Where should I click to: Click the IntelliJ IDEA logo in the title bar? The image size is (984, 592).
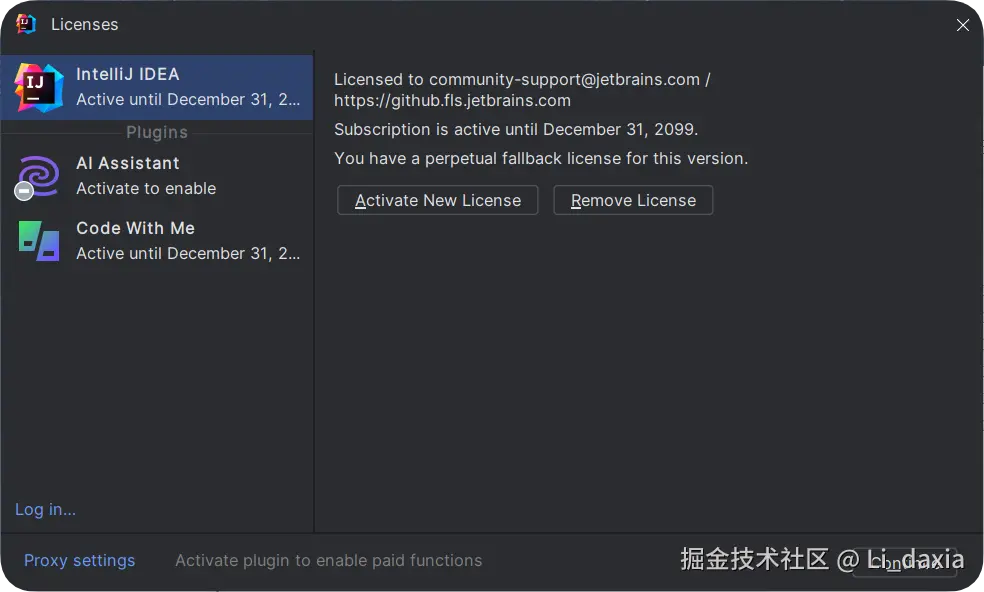[x=26, y=24]
